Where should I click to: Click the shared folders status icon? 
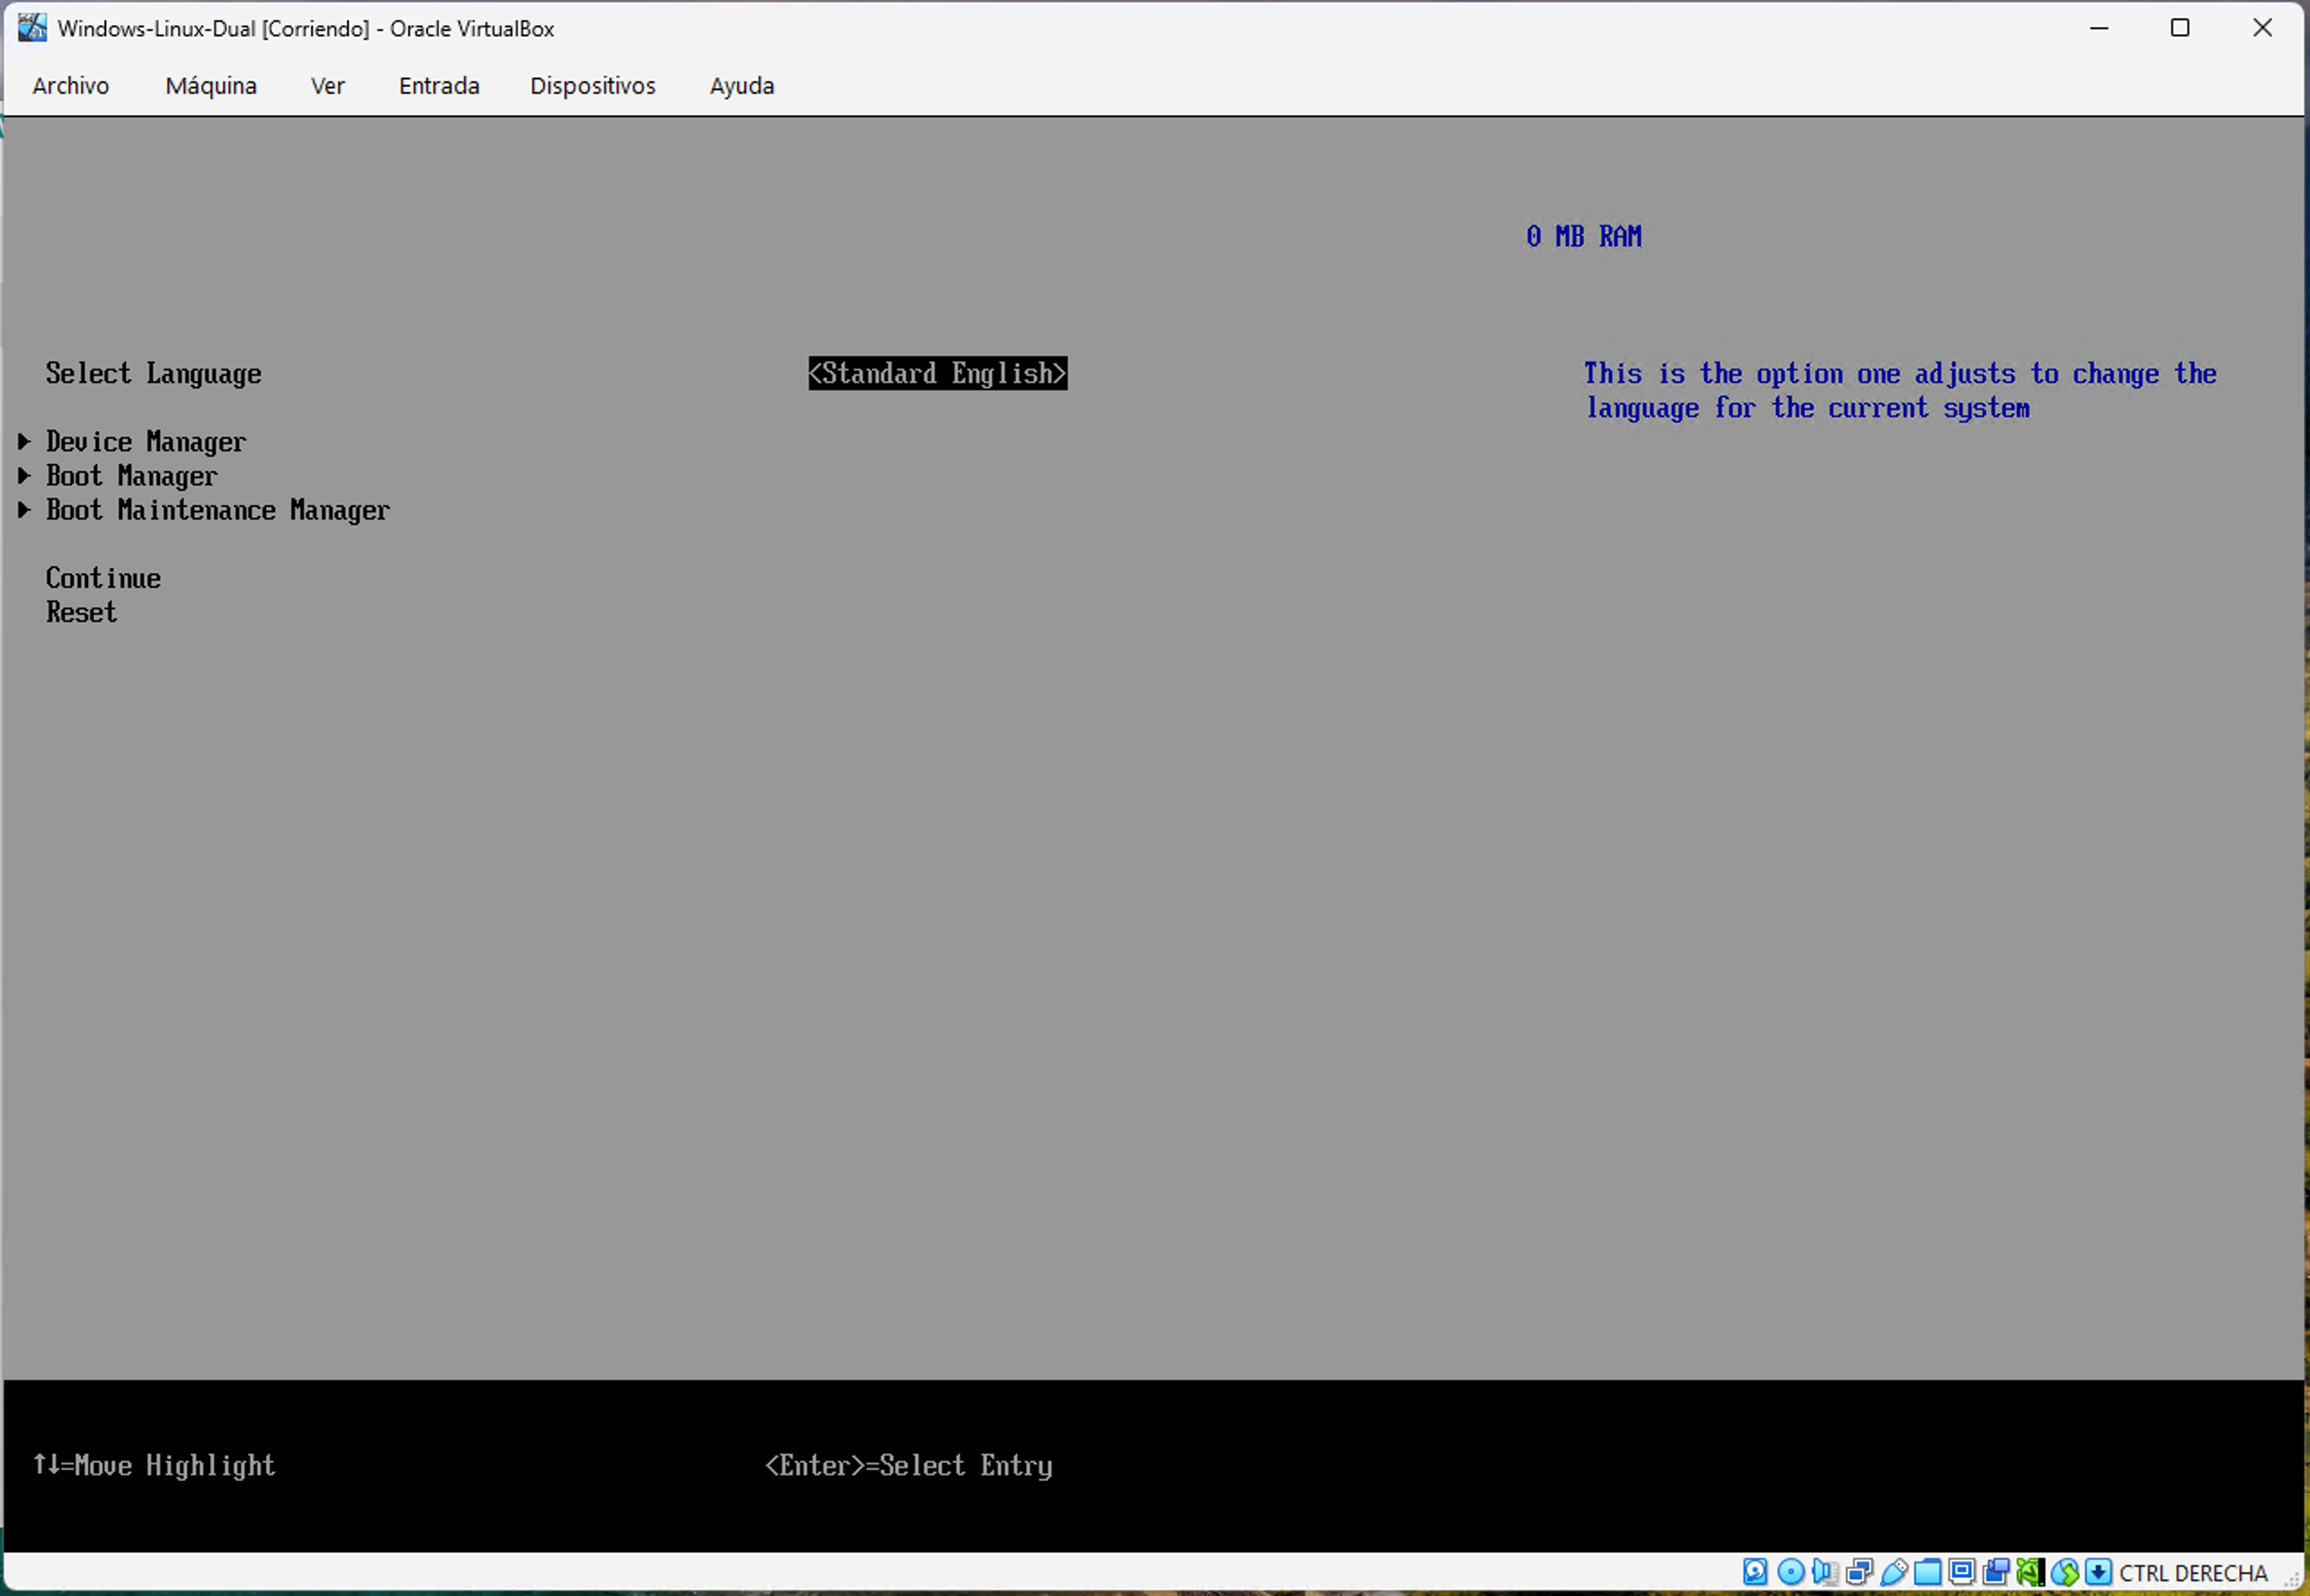[x=1927, y=1572]
